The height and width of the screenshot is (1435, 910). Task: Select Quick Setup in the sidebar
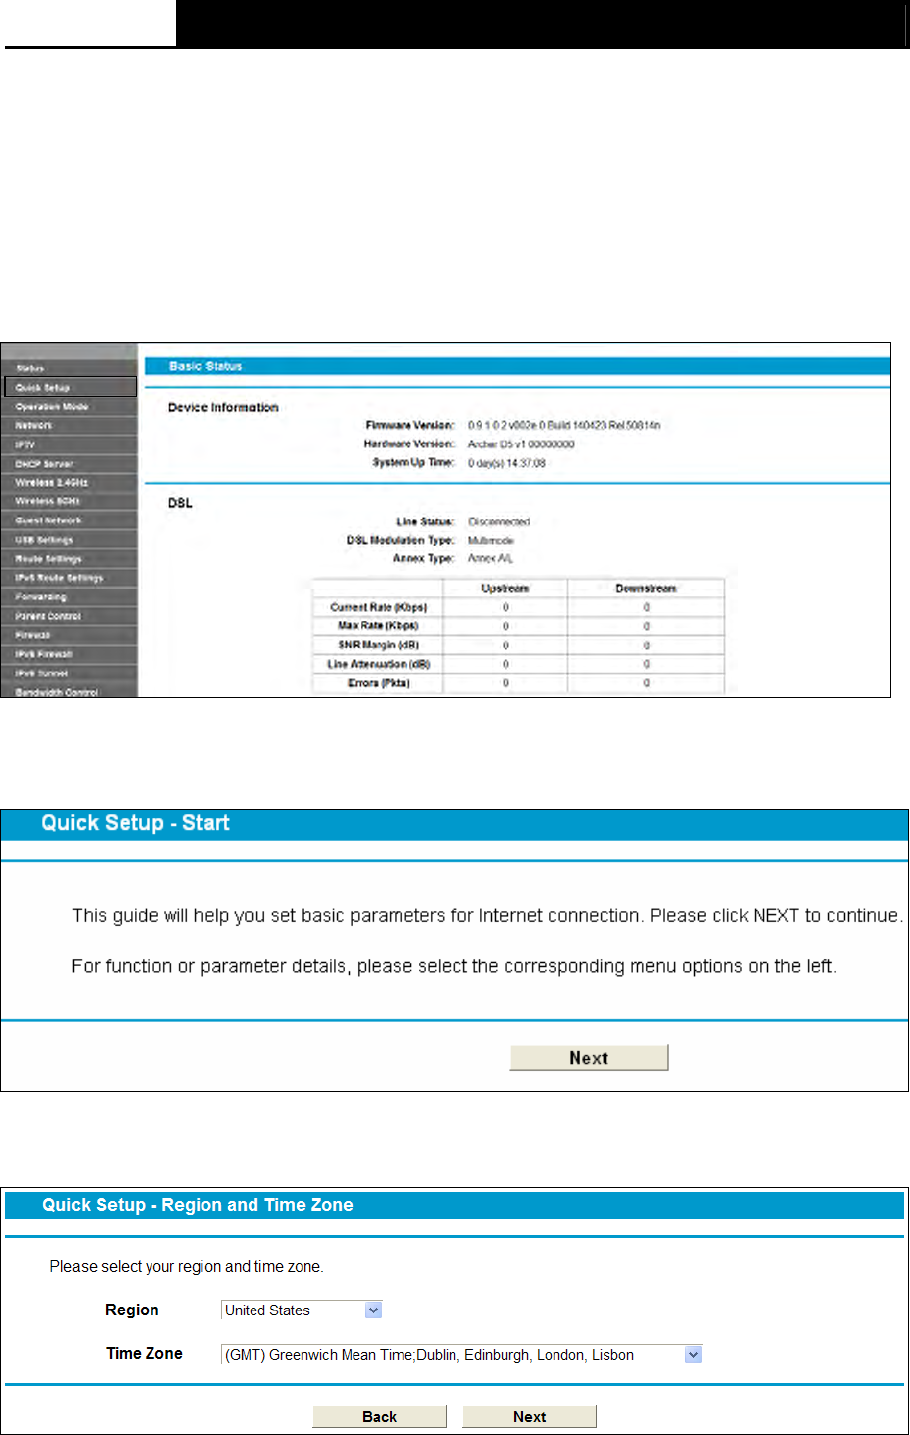[x=70, y=387]
